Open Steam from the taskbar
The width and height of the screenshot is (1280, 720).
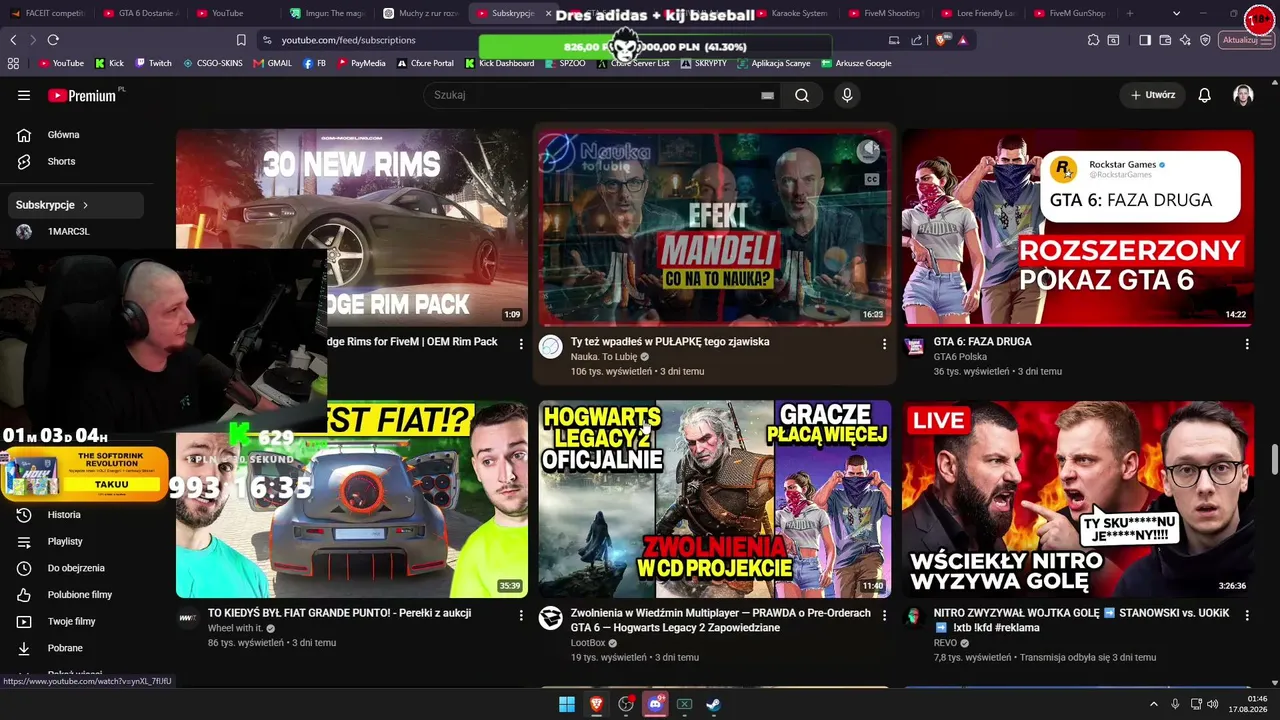click(714, 704)
